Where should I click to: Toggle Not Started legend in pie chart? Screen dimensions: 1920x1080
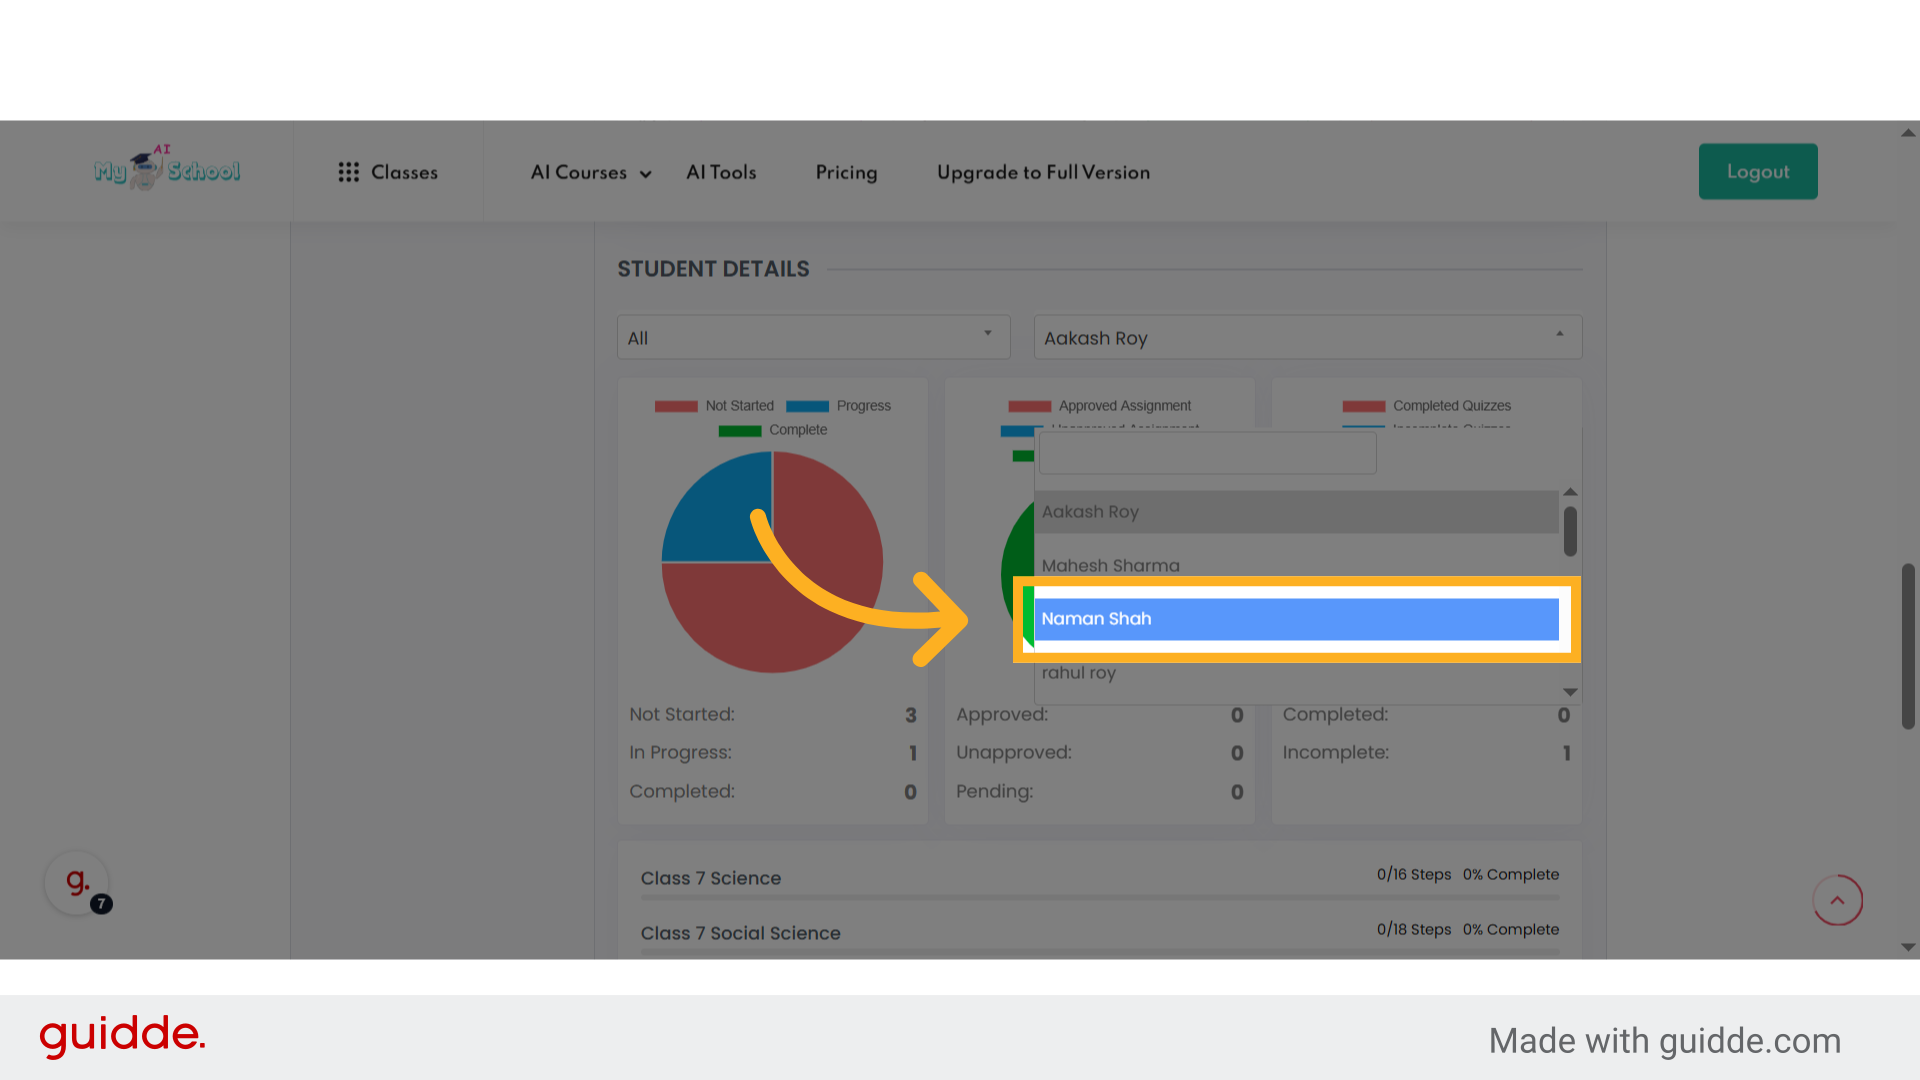click(x=714, y=406)
